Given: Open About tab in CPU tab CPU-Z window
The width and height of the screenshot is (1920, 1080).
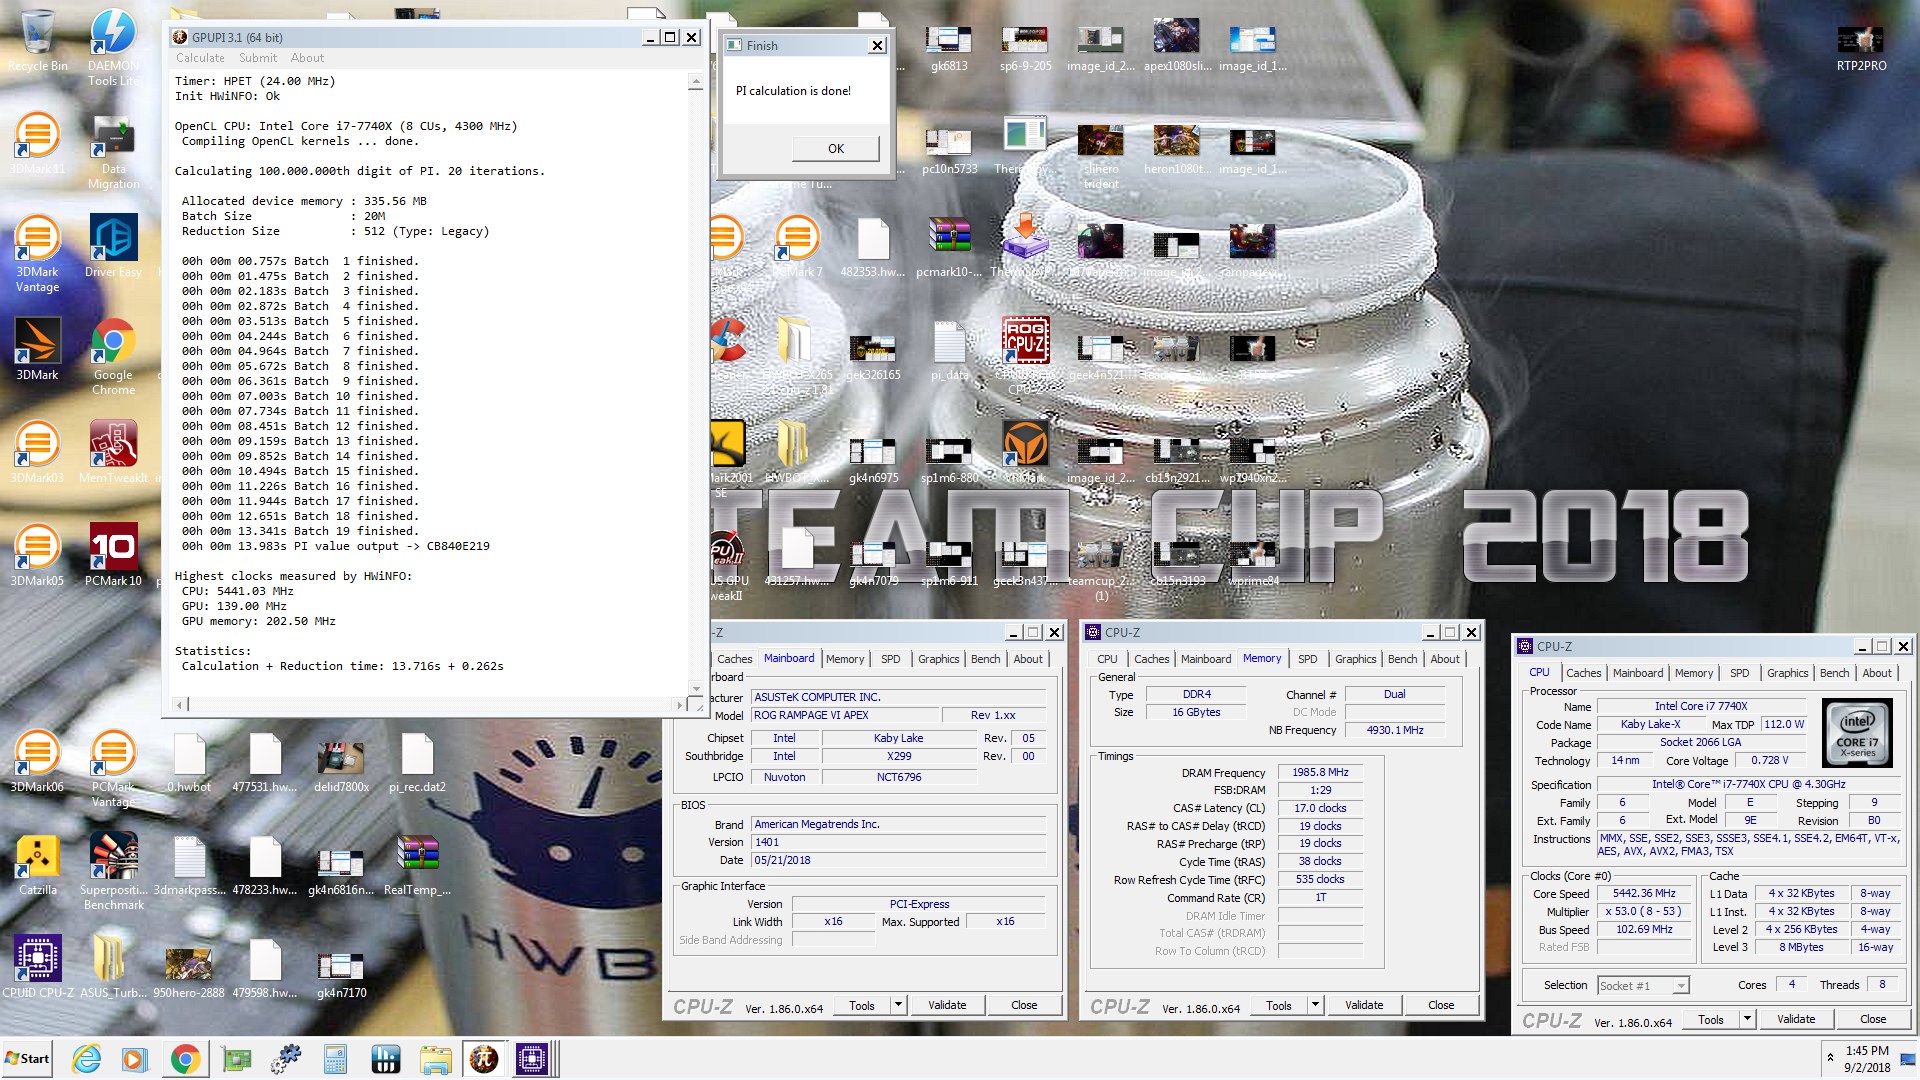Looking at the screenshot, I should 1877,673.
